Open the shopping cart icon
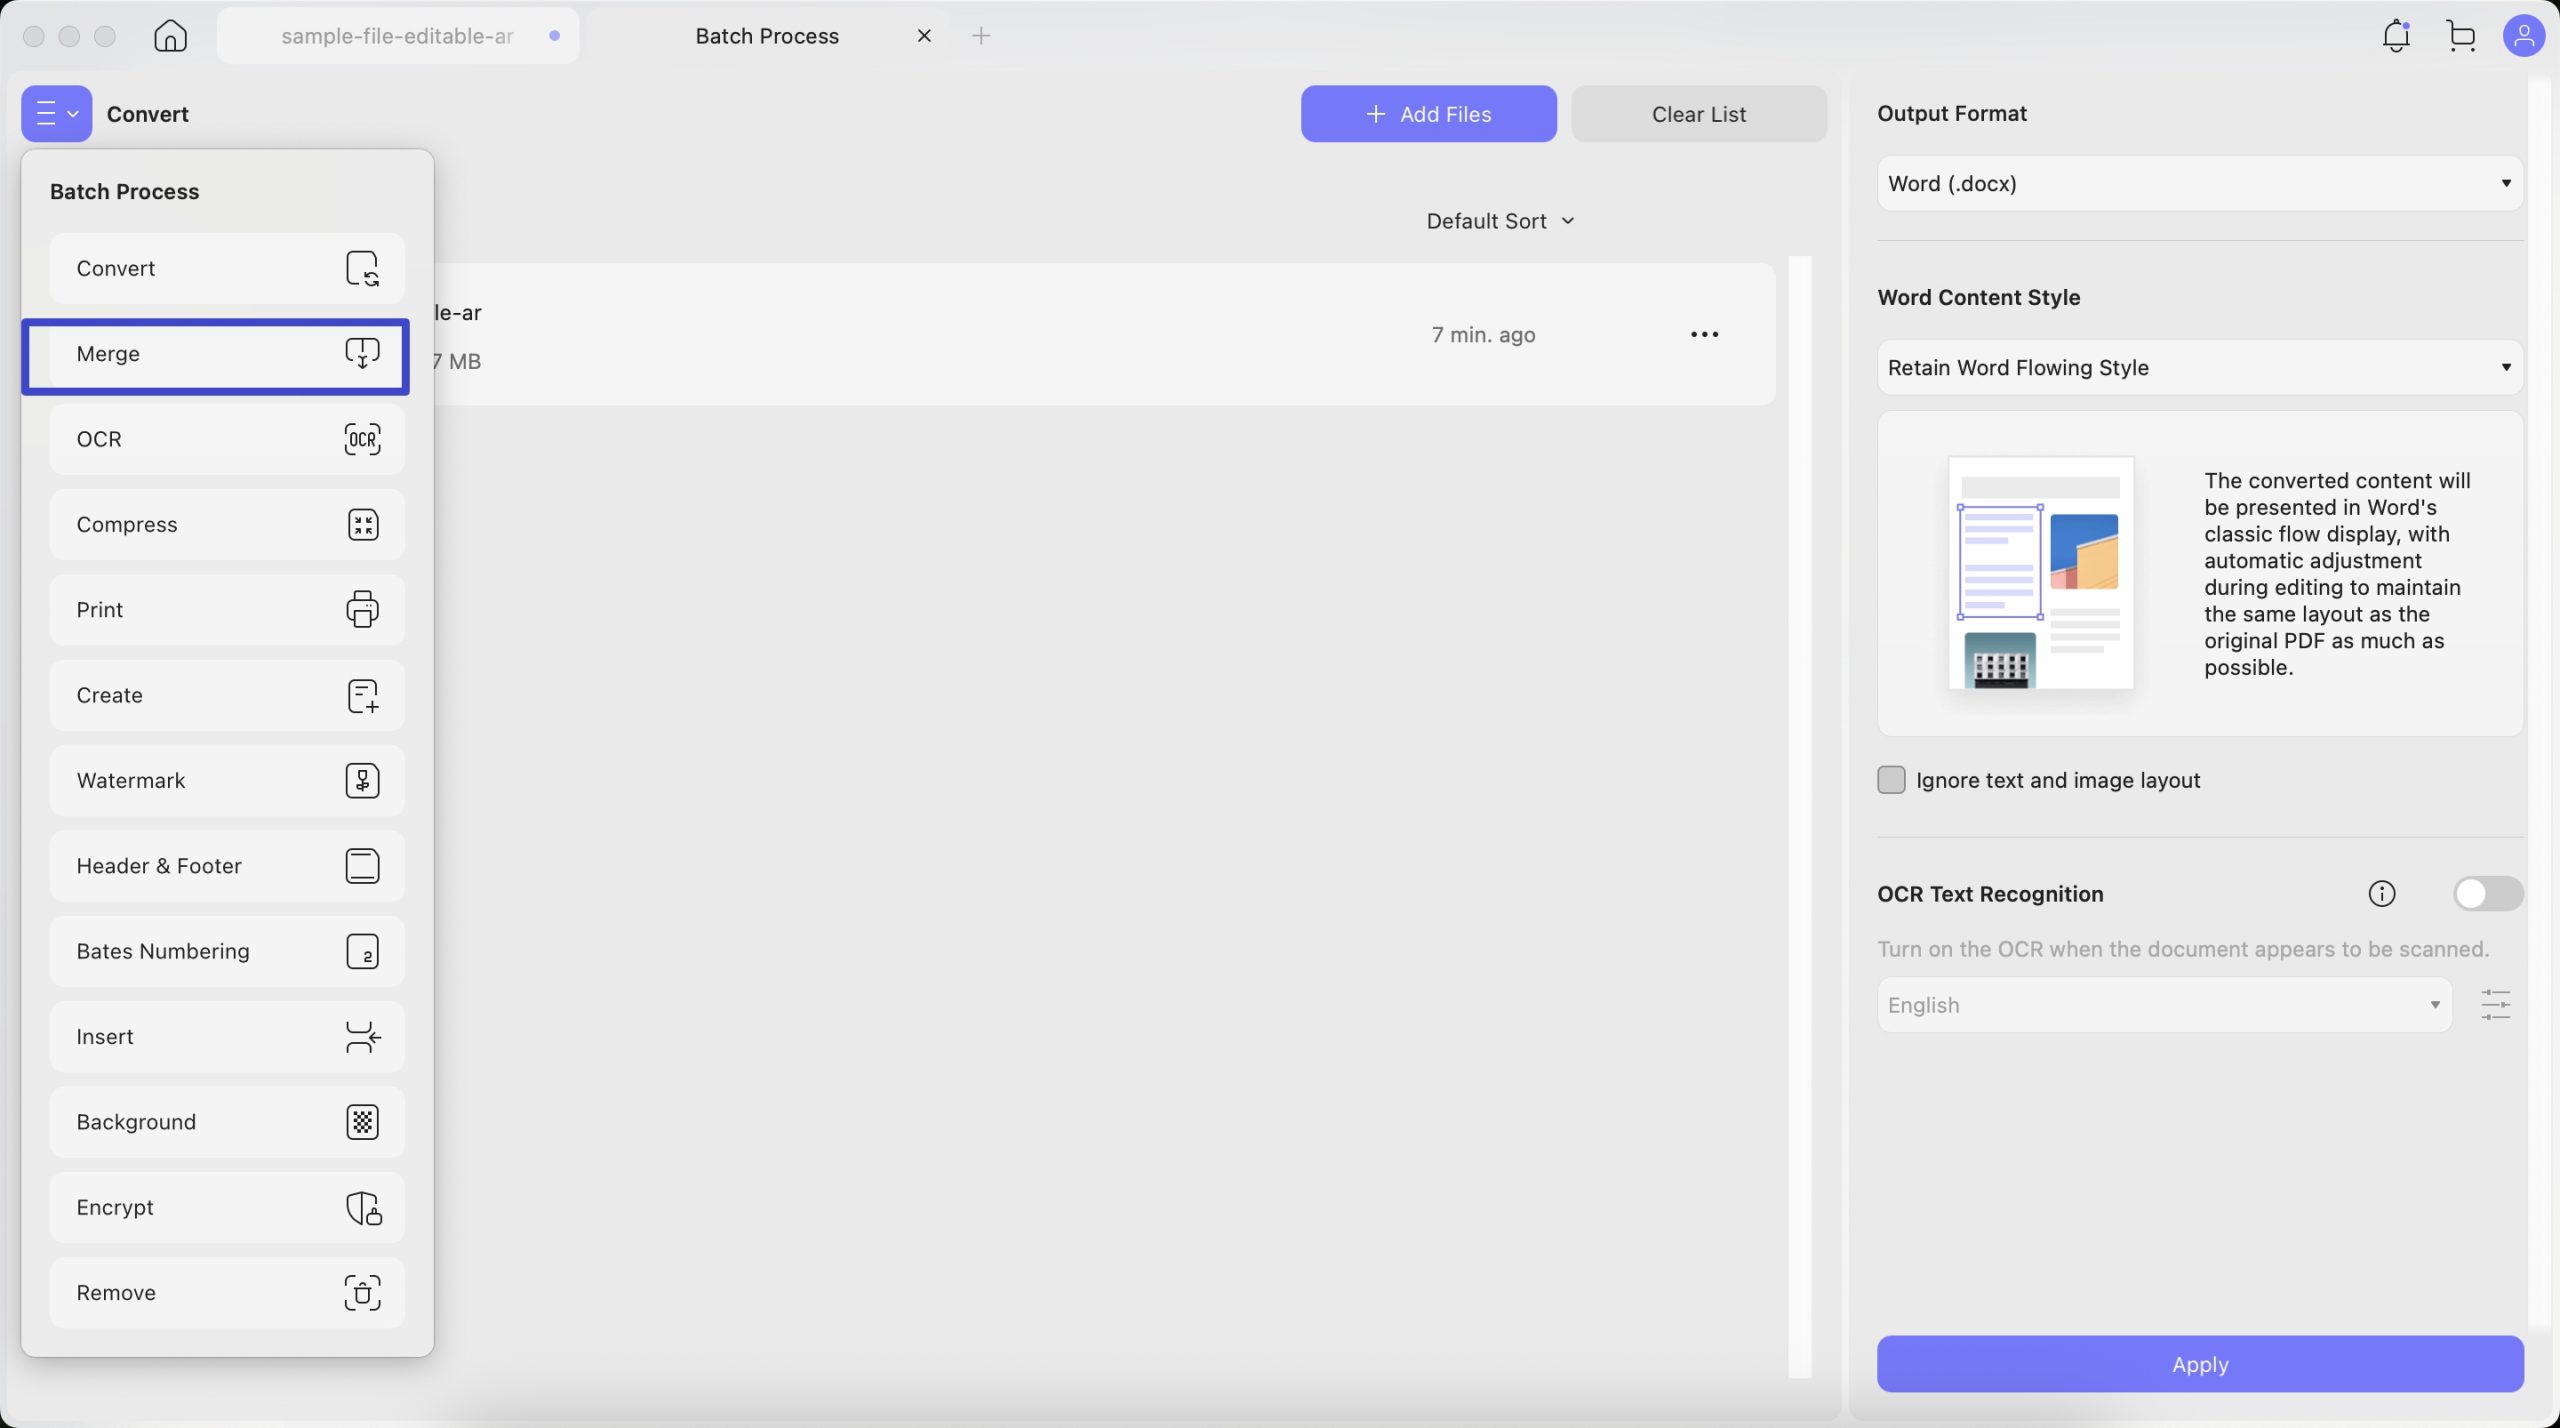This screenshot has height=1428, width=2560. coord(2461,36)
